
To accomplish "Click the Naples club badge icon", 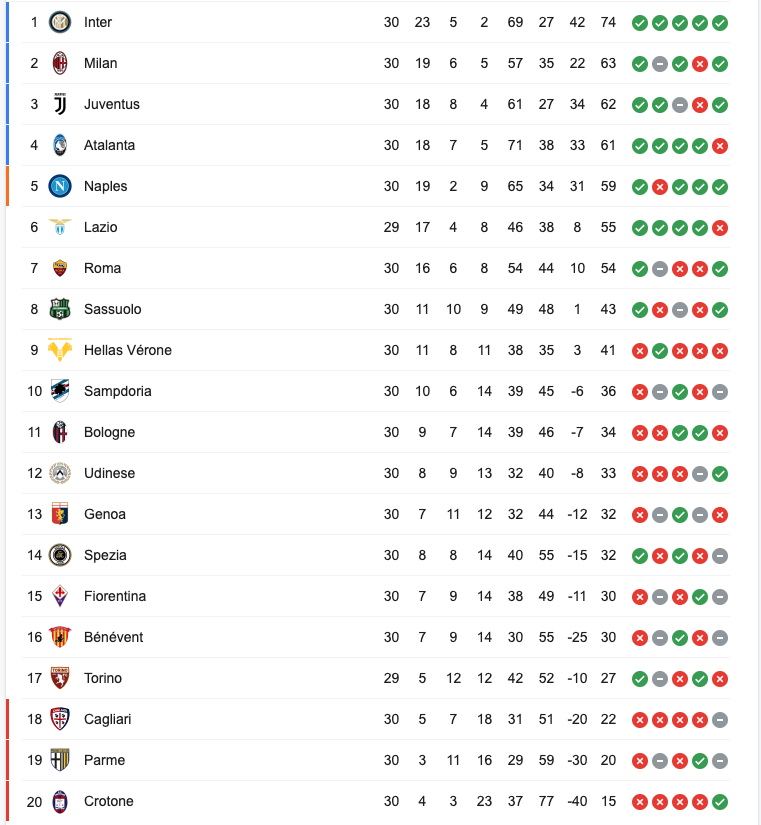I will pyautogui.click(x=60, y=186).
